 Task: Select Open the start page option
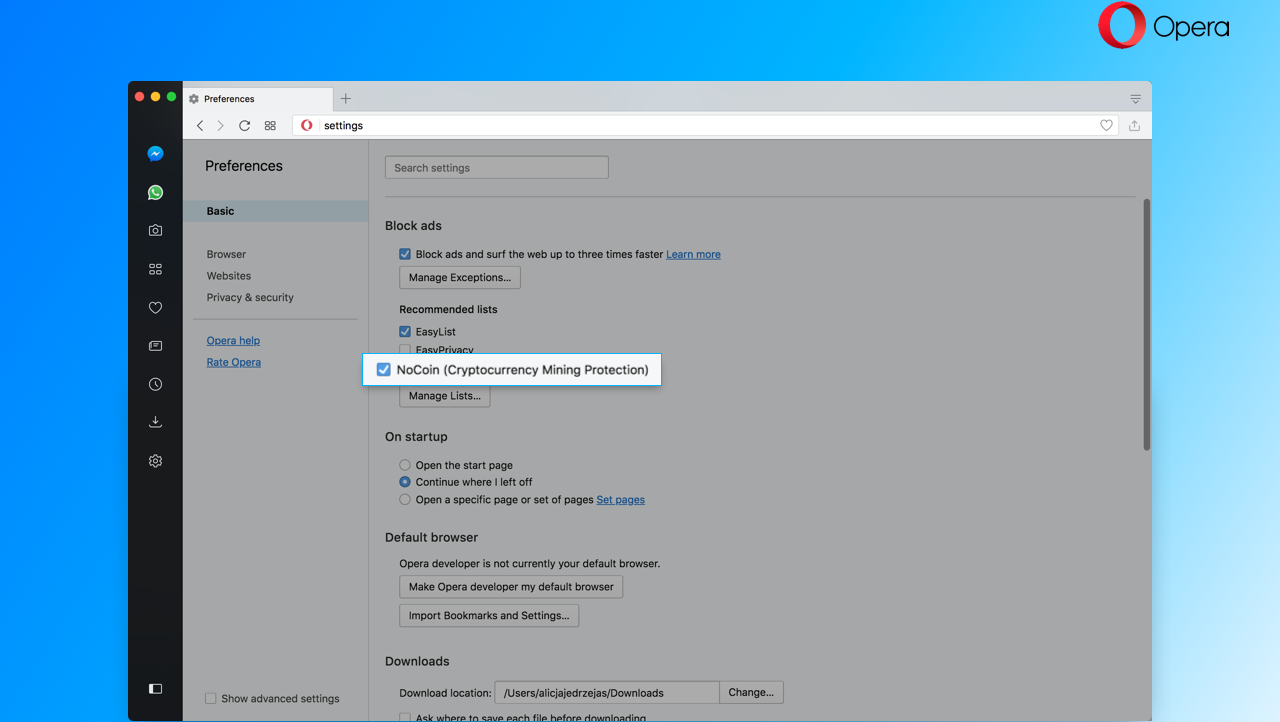(x=405, y=465)
